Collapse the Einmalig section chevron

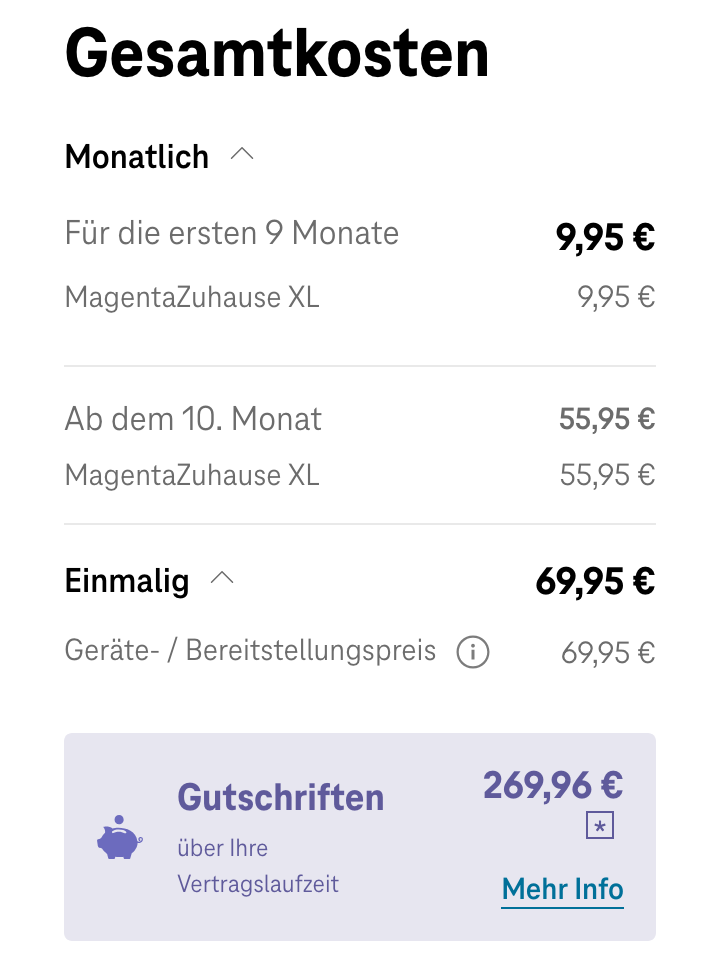click(x=222, y=579)
